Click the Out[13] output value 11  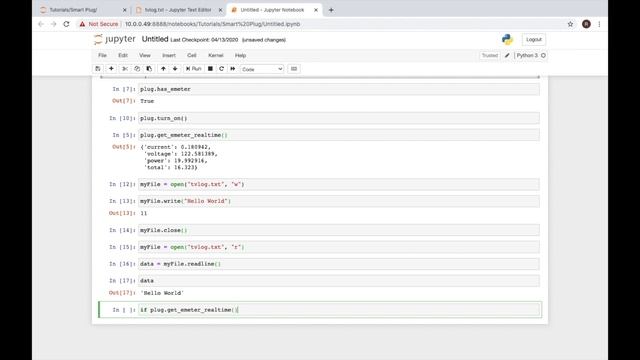click(x=143, y=213)
